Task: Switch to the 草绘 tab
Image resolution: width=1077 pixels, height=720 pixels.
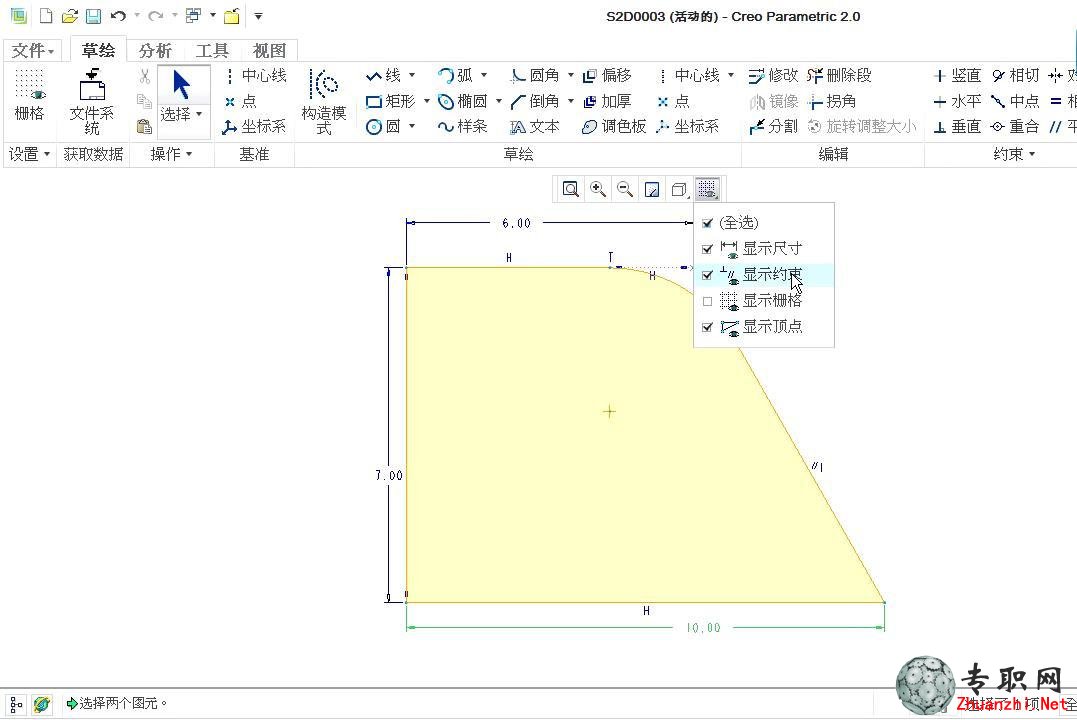Action: (98, 50)
